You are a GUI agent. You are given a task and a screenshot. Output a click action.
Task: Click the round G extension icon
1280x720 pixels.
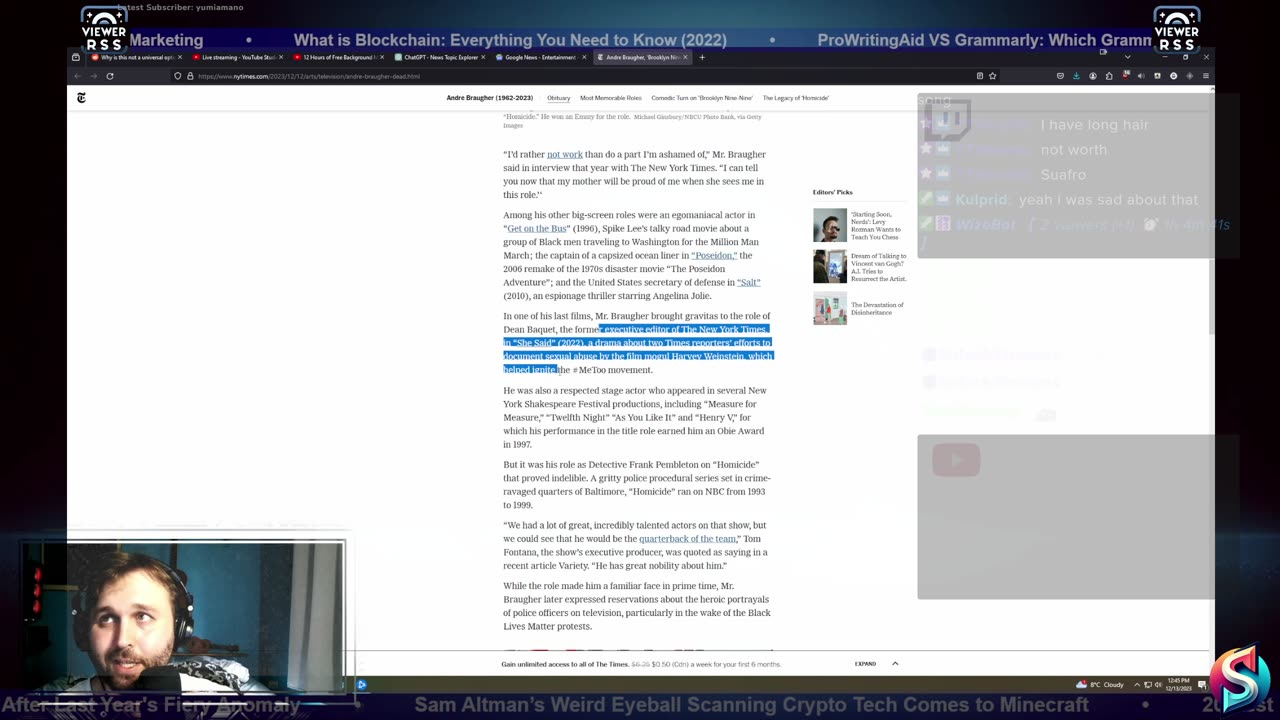[1173, 76]
